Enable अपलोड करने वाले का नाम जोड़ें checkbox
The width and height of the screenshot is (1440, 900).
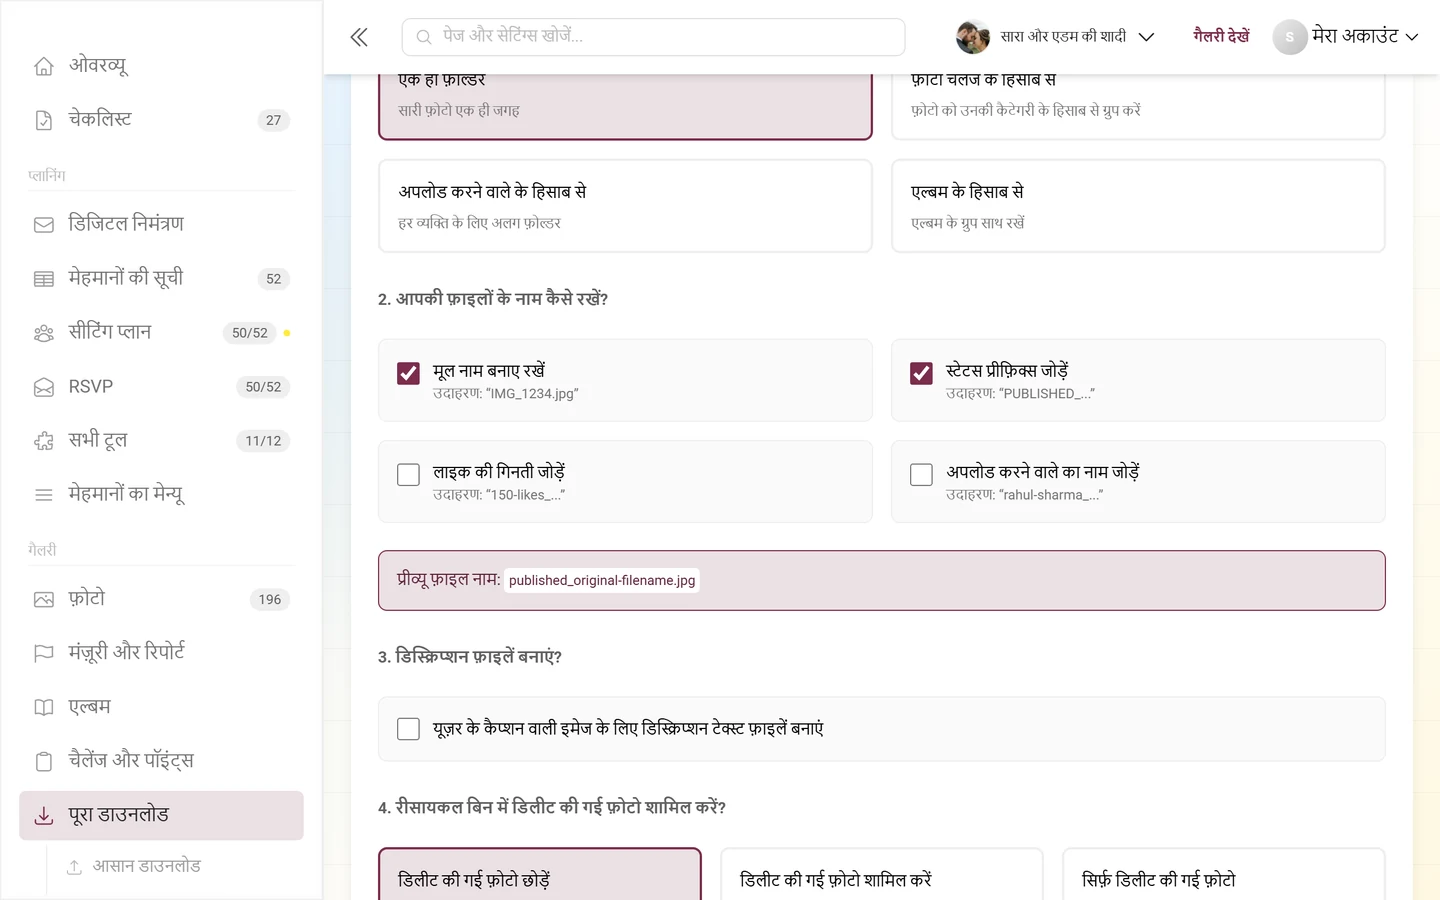pos(921,474)
